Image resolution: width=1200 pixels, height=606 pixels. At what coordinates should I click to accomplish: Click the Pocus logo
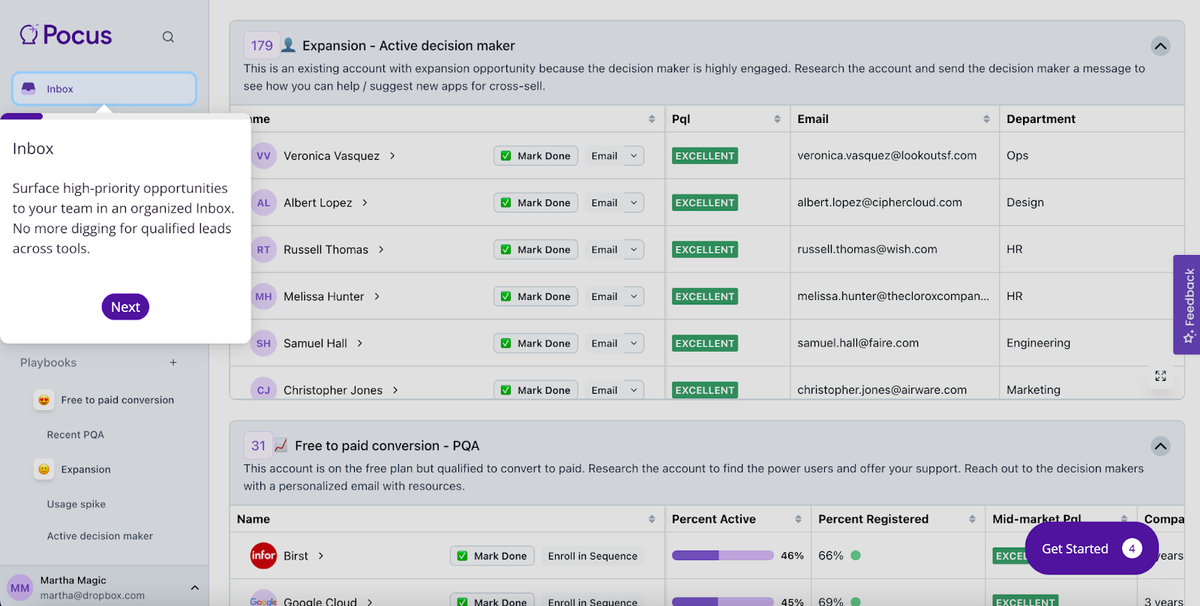click(66, 35)
